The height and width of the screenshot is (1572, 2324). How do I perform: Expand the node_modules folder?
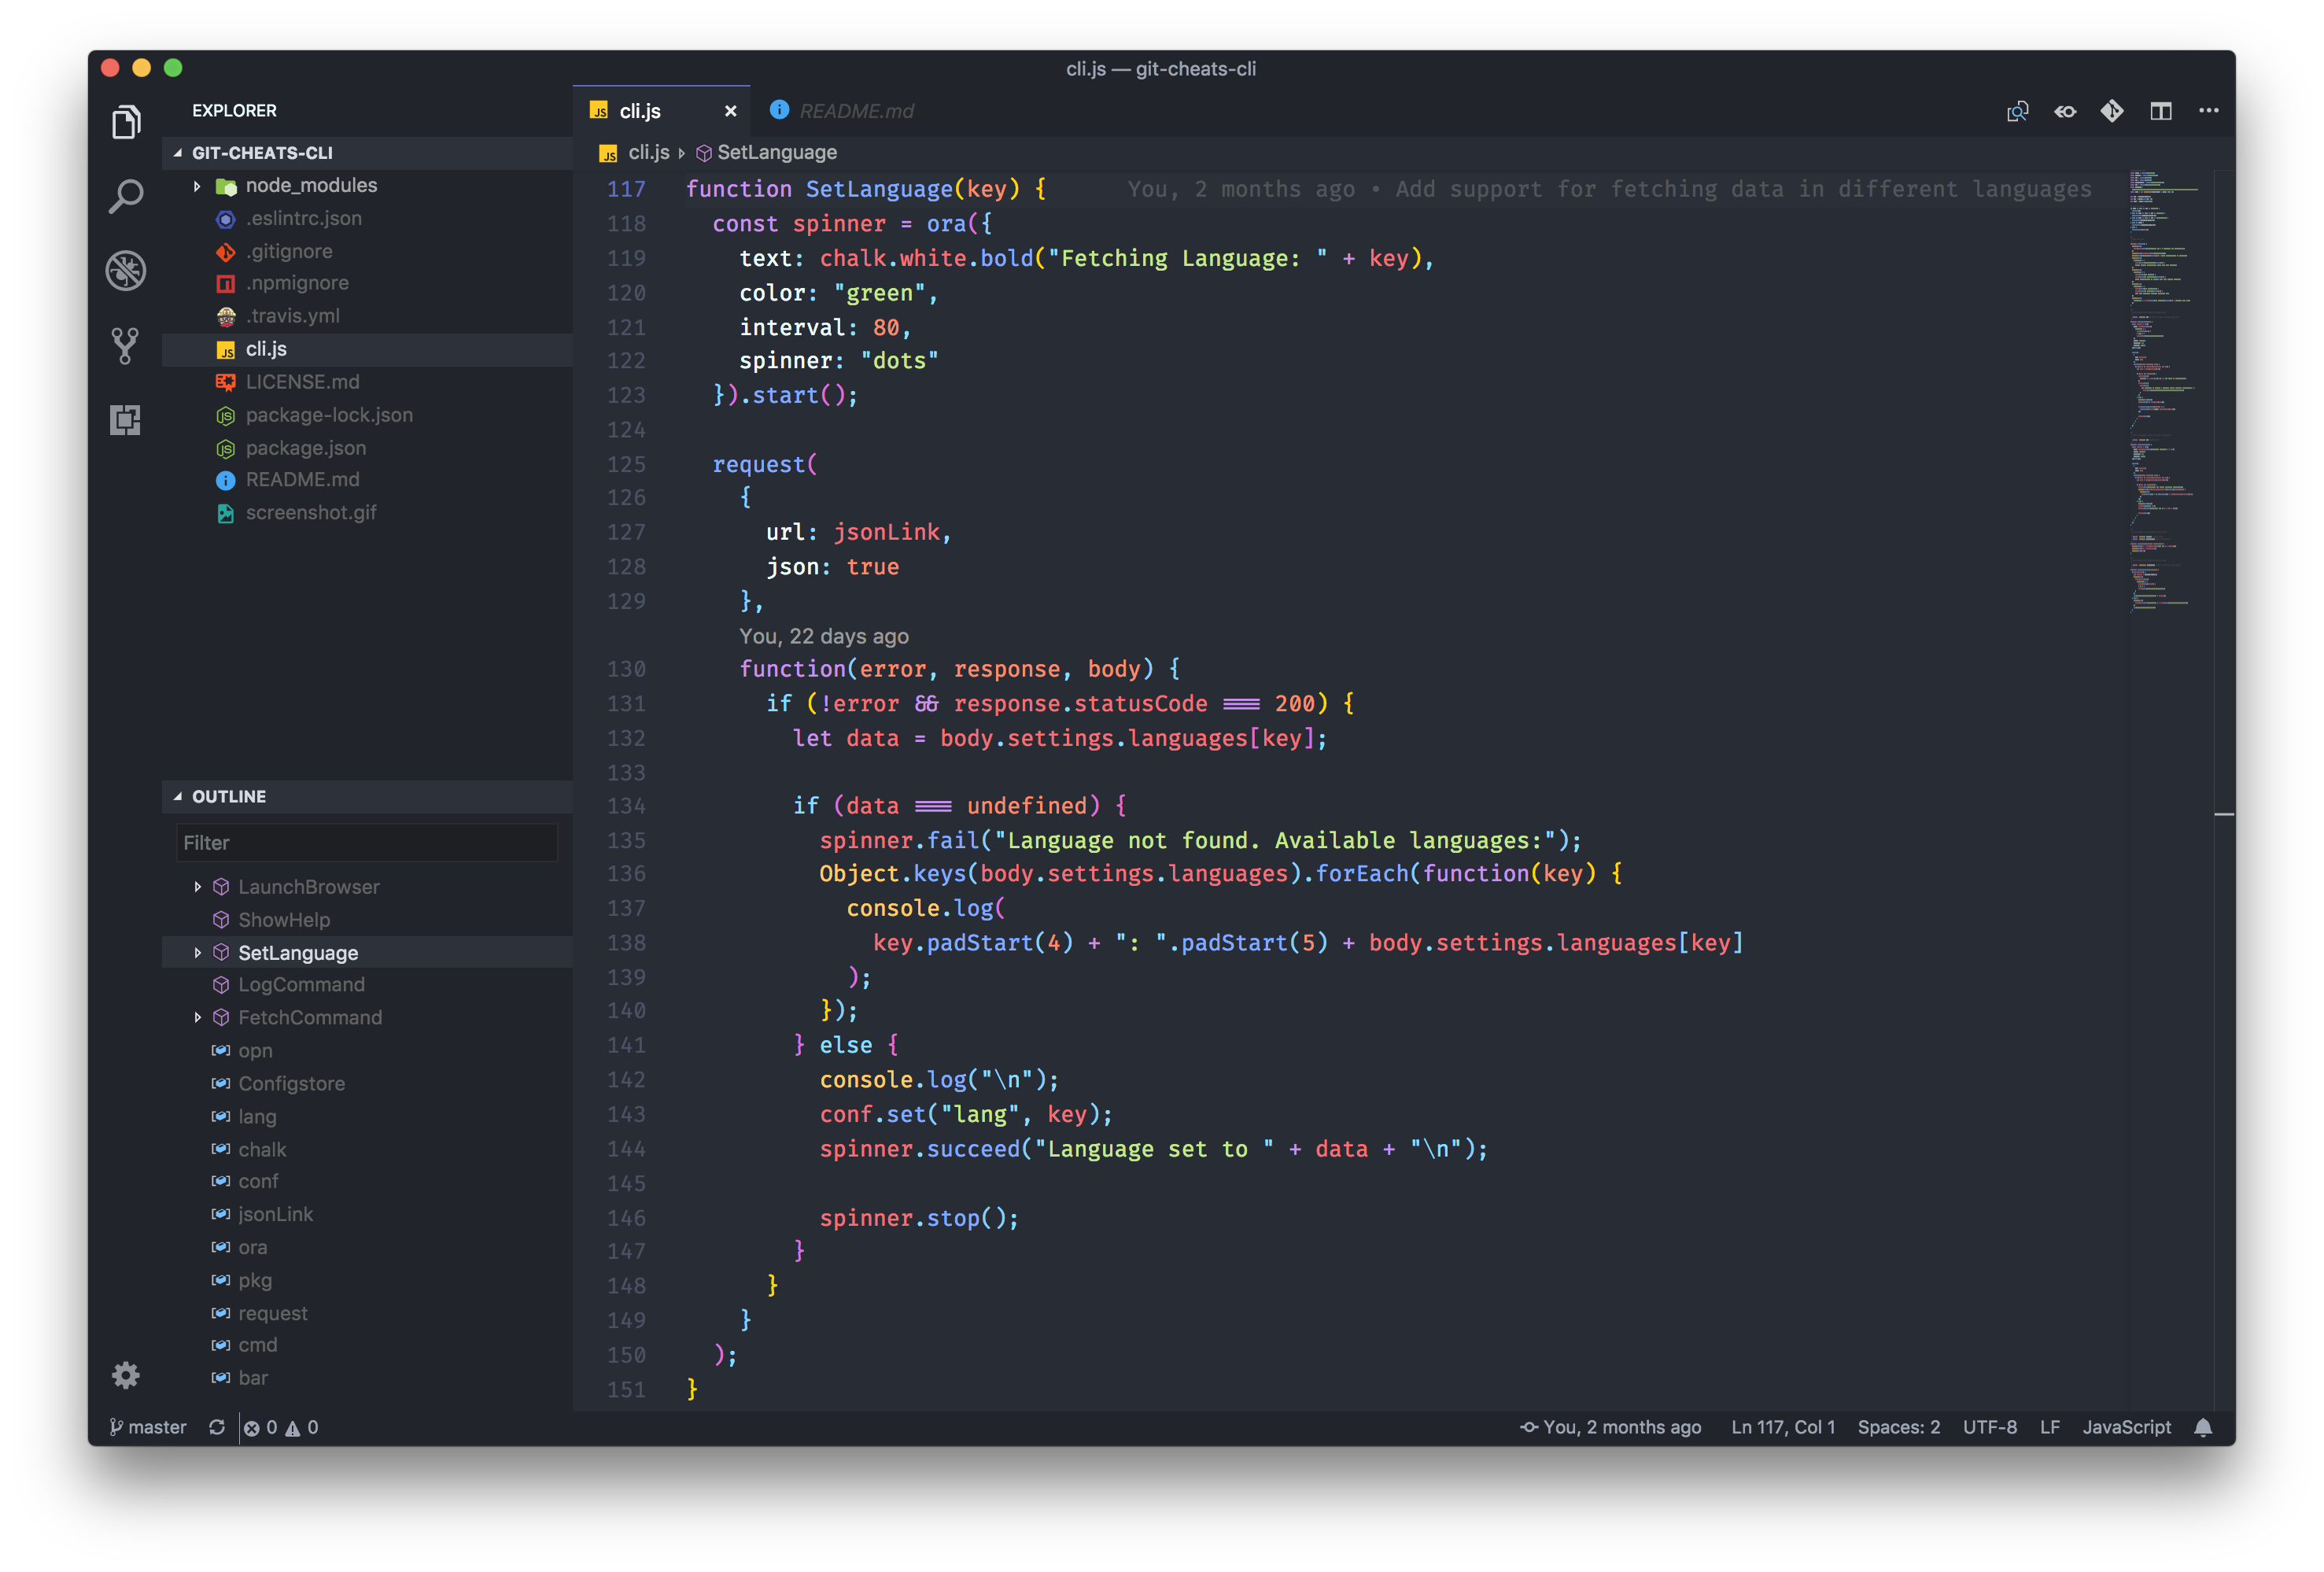coord(197,186)
